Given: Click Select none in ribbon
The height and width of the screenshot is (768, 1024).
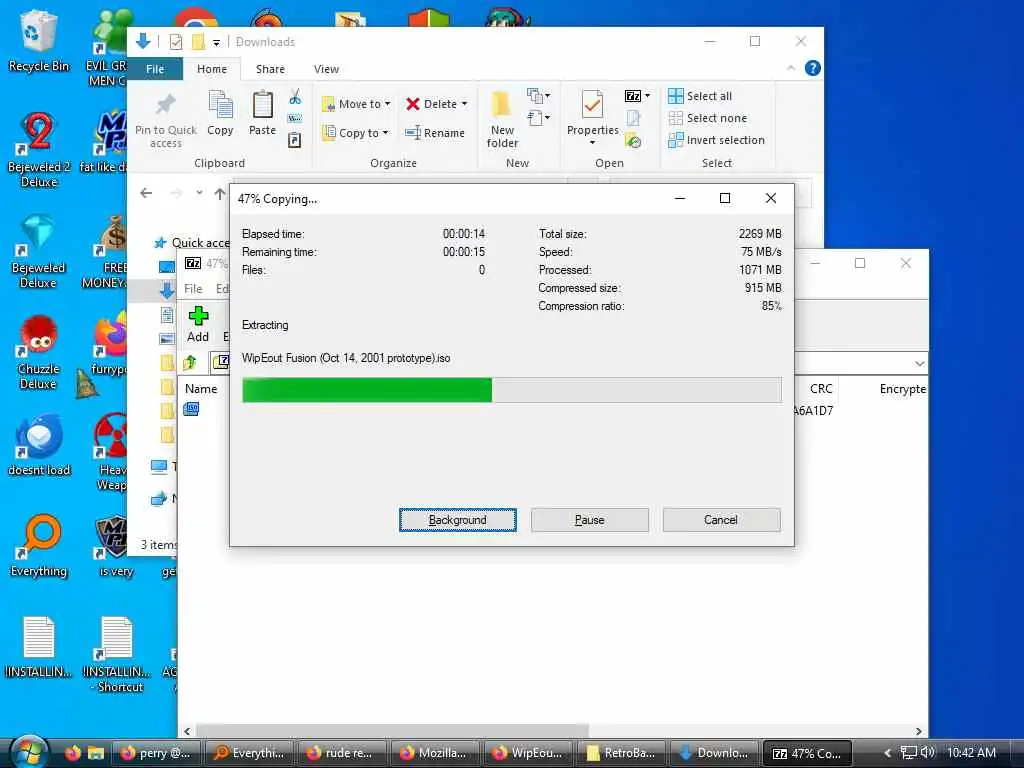Looking at the screenshot, I should pos(708,118).
